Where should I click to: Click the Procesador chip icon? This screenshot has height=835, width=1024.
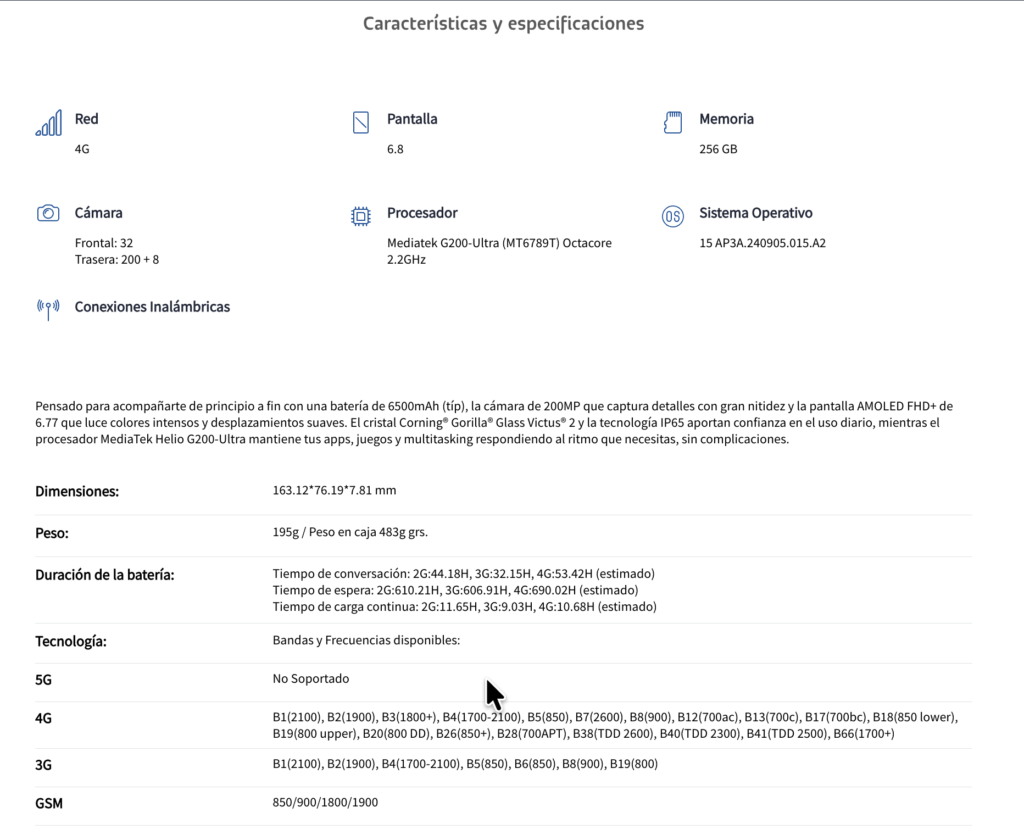[x=361, y=216]
